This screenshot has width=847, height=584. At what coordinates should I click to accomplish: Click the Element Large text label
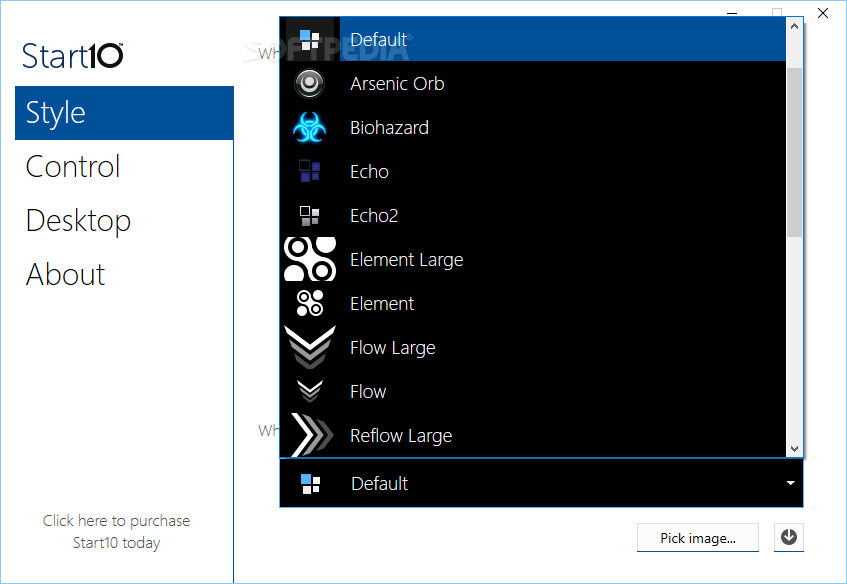(407, 260)
